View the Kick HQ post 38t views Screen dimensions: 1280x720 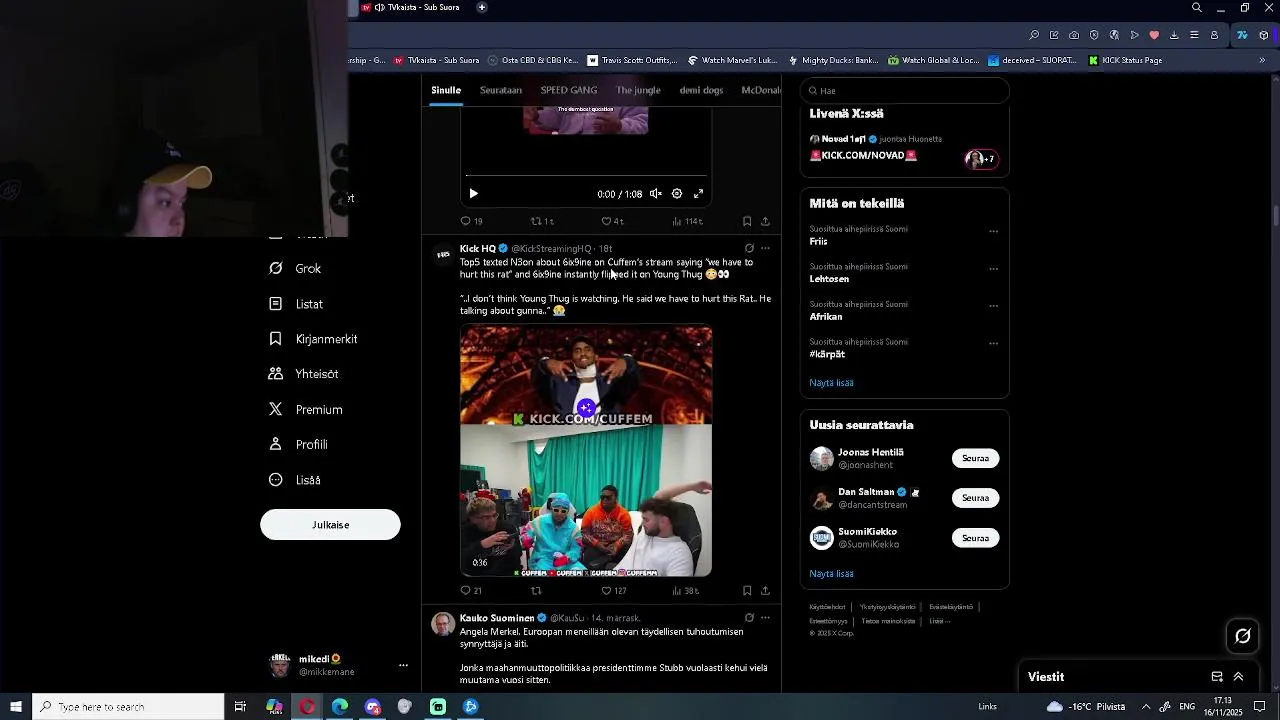click(x=686, y=591)
